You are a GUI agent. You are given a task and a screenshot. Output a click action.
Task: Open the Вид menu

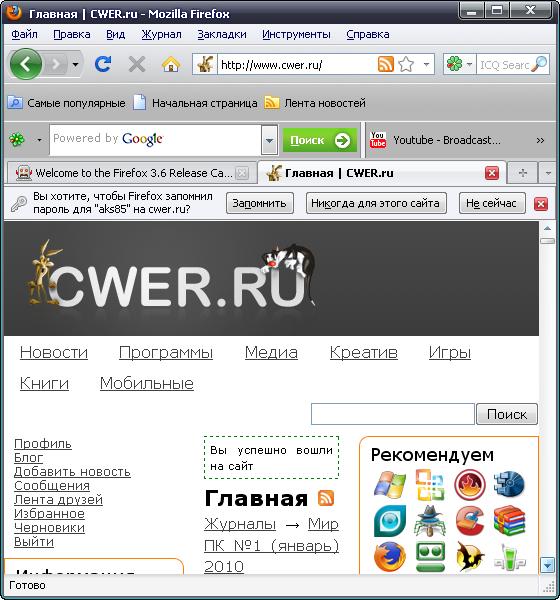(116, 34)
